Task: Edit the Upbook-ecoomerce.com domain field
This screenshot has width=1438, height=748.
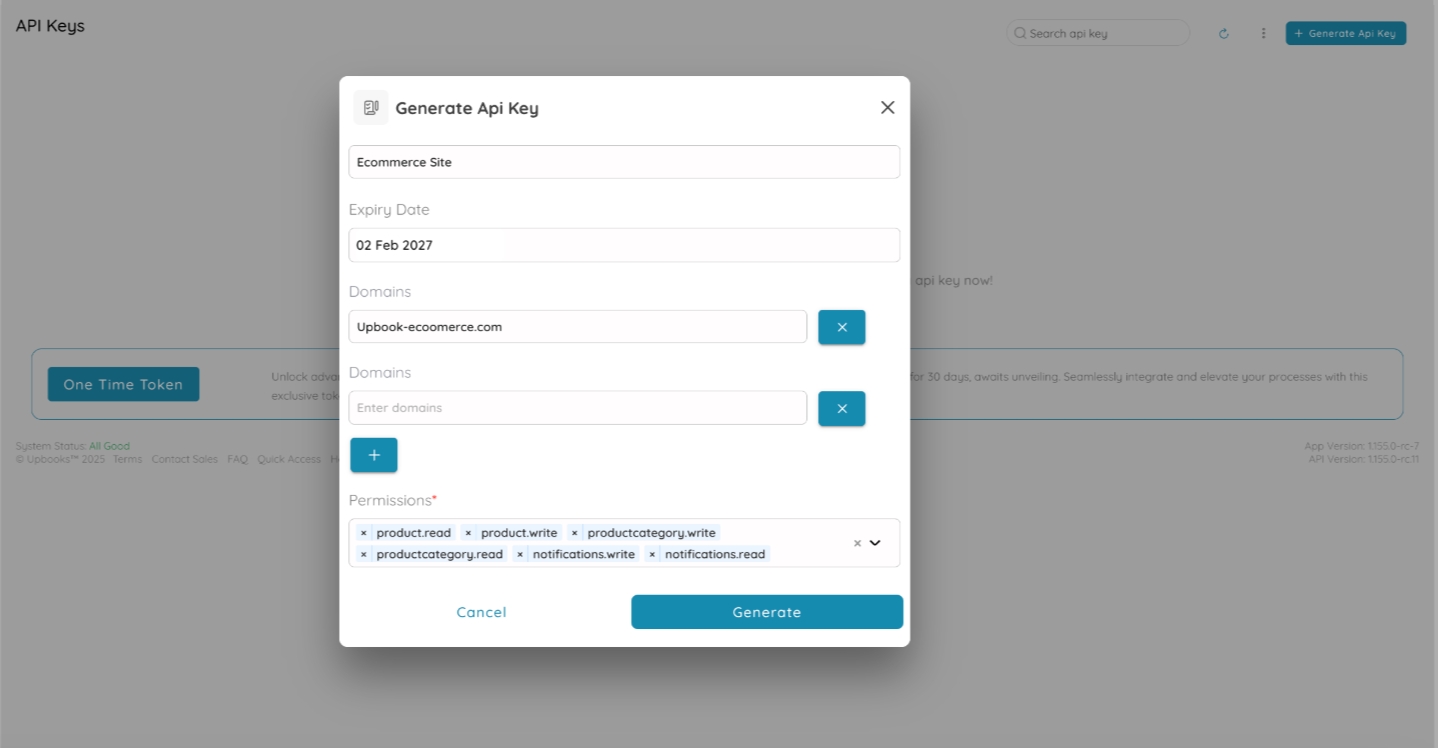Action: point(578,327)
